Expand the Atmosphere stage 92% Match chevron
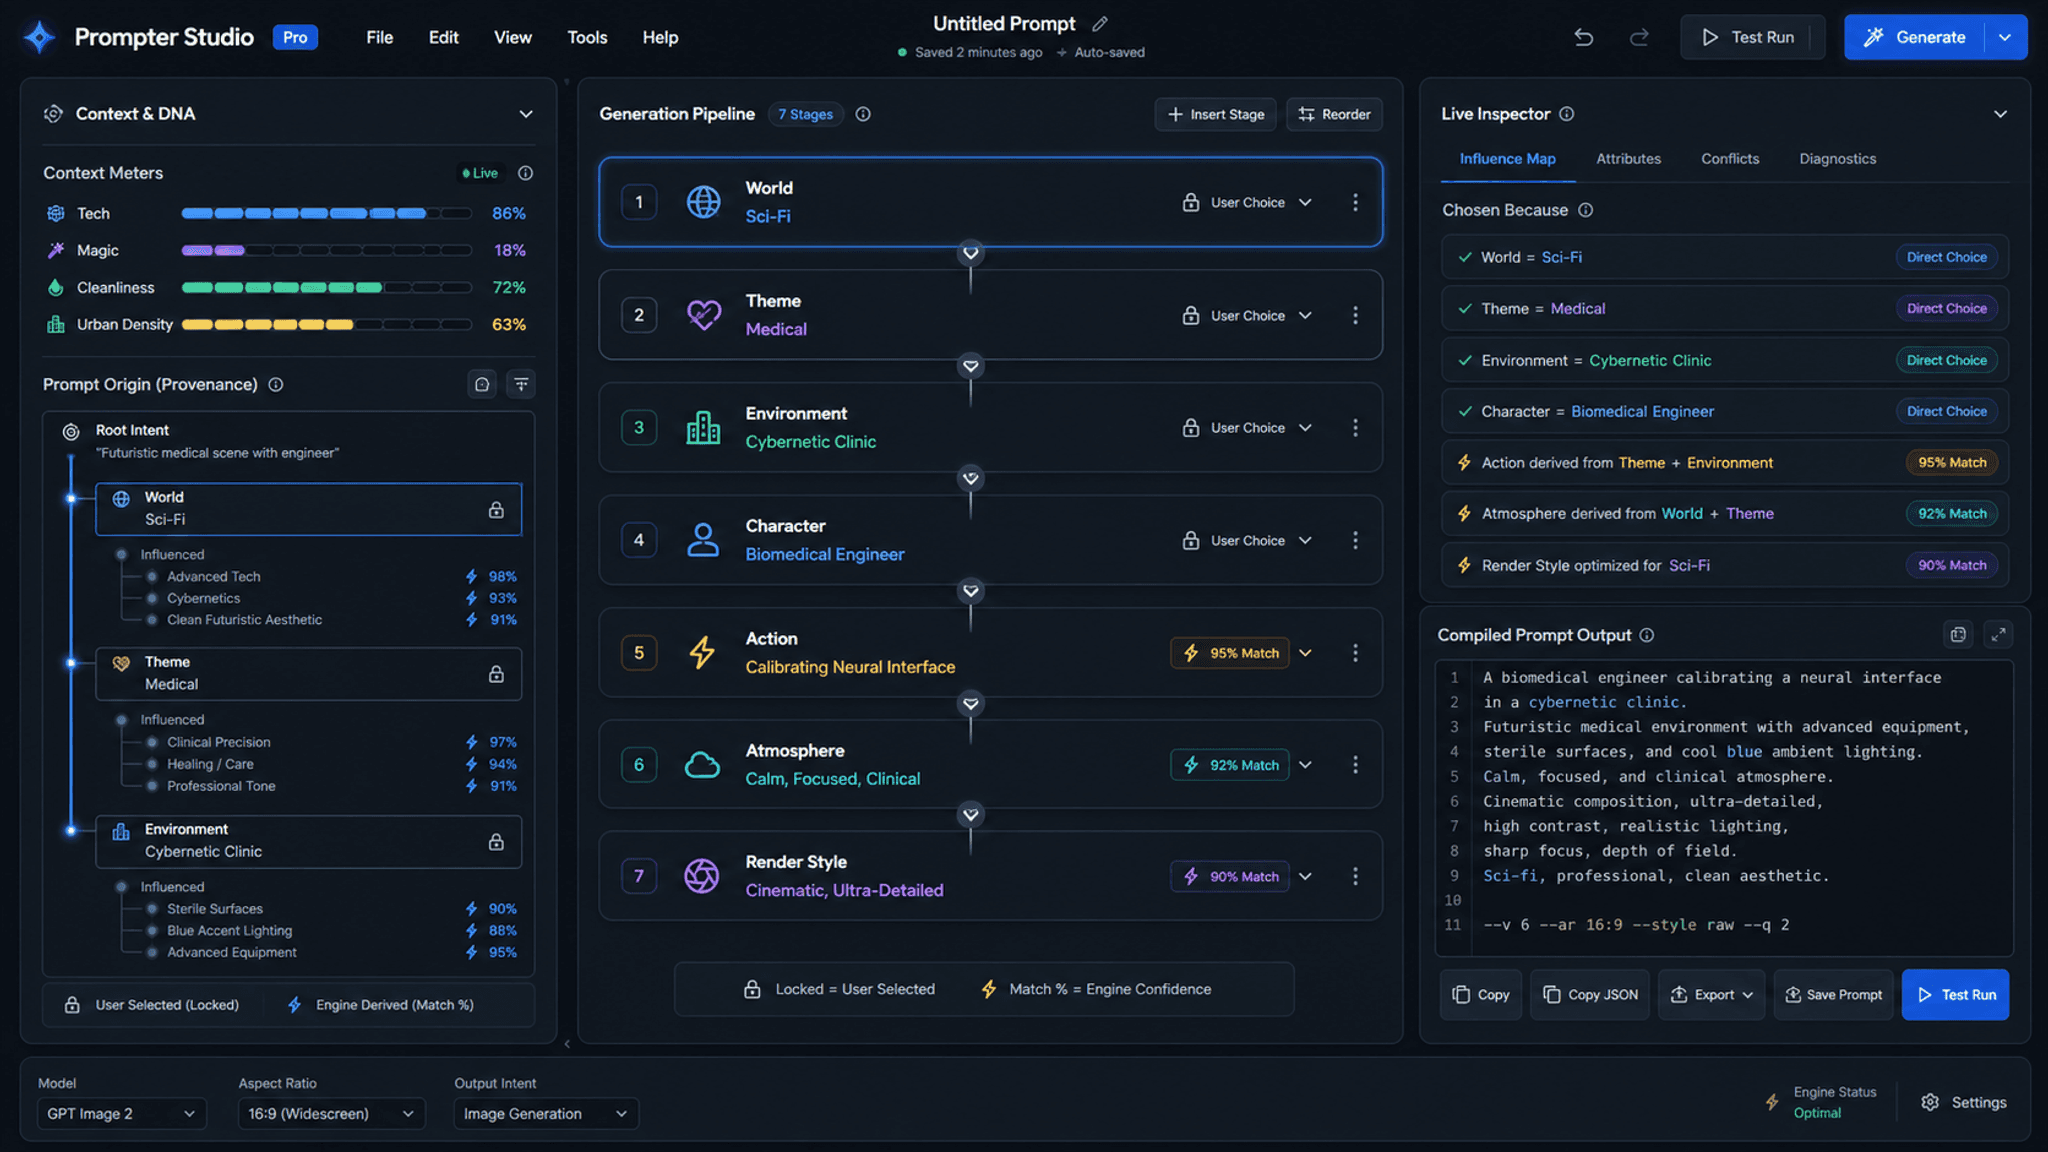The image size is (2048, 1152). [x=1305, y=764]
